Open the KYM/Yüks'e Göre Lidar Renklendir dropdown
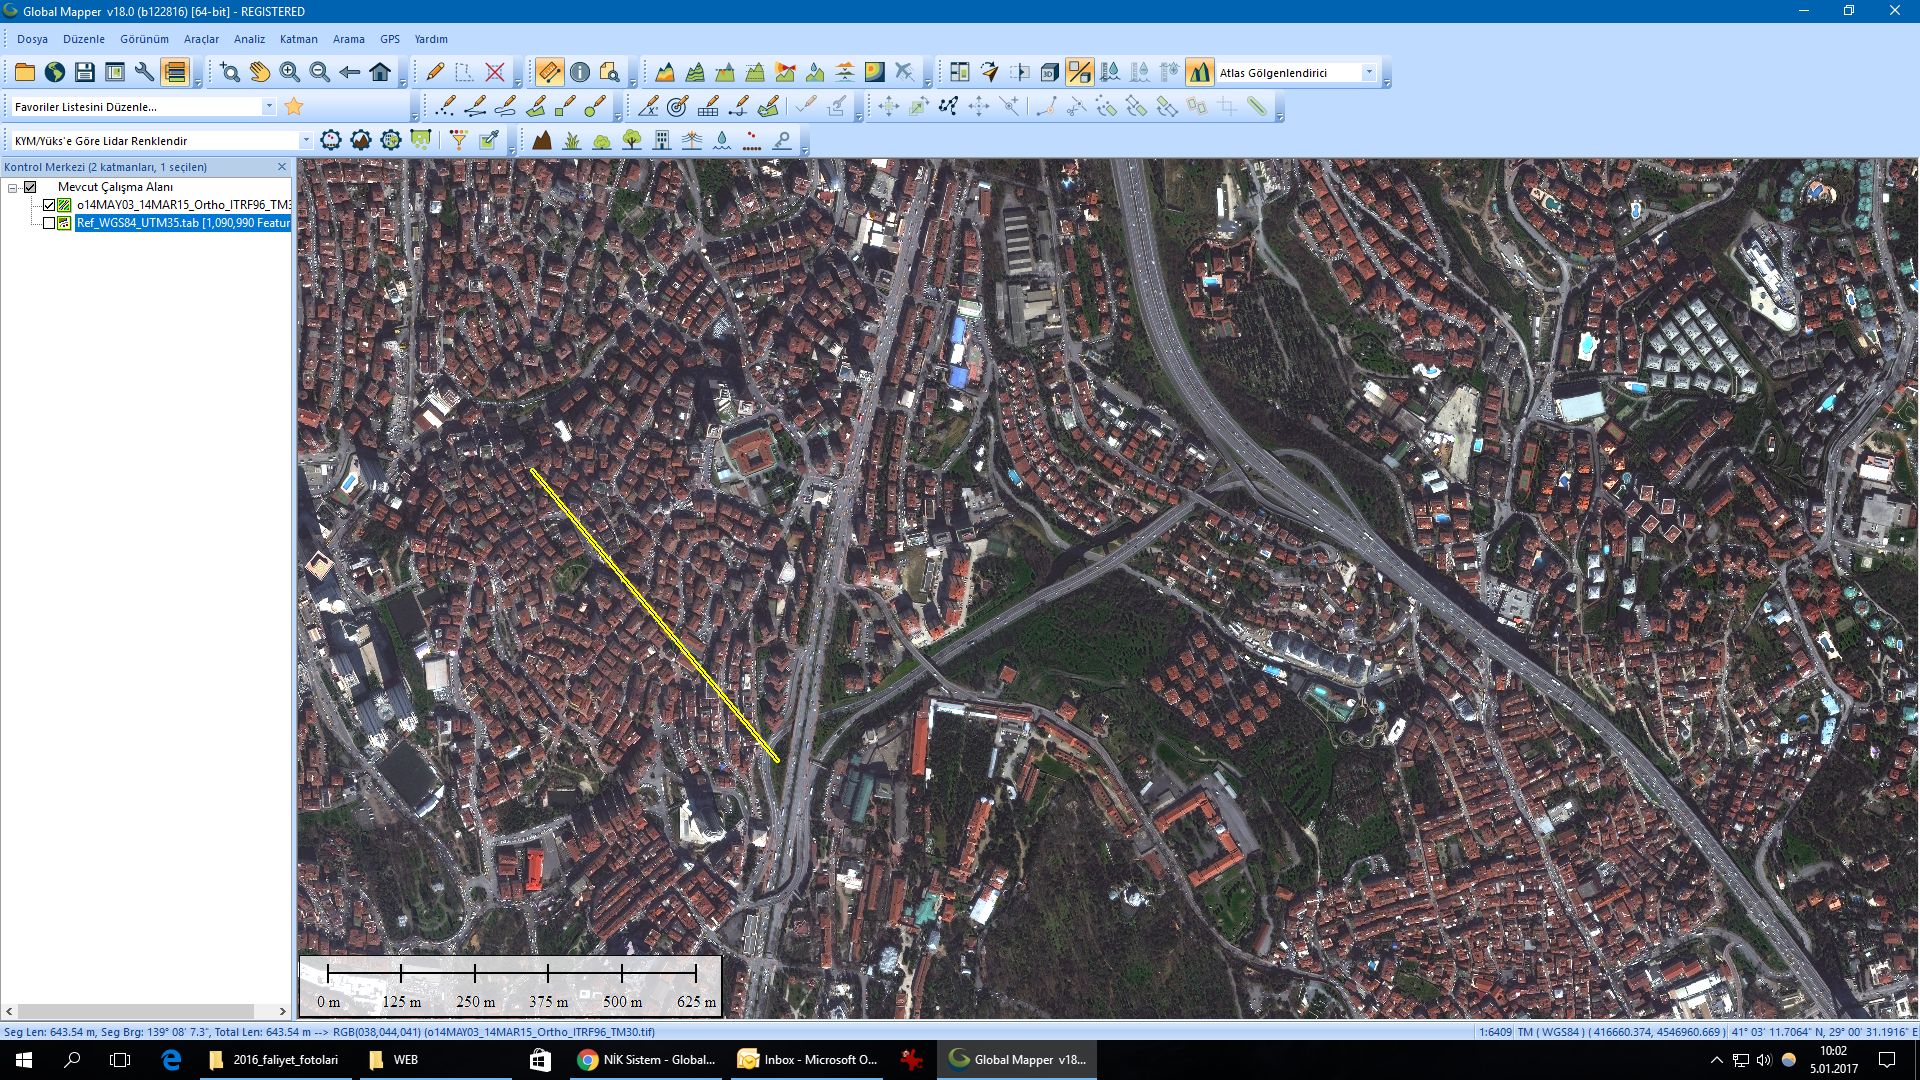 (306, 141)
